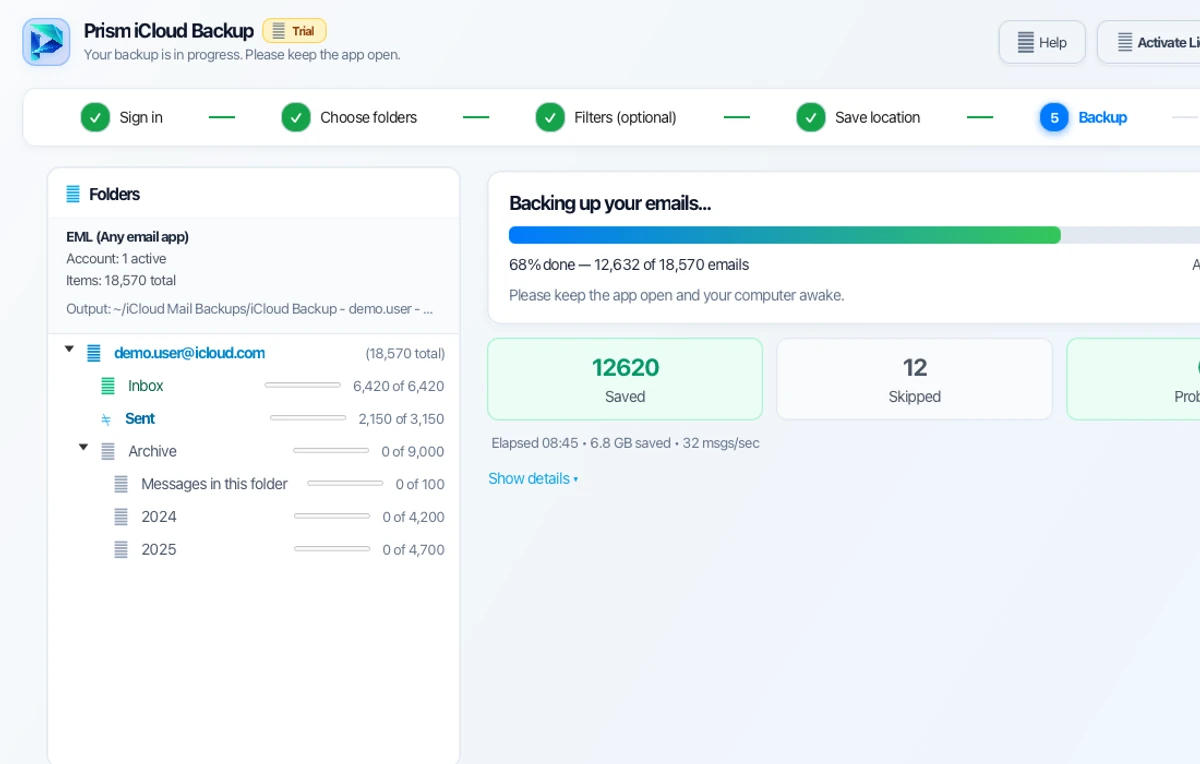Click the 2025 folder icon
The width and height of the screenshot is (1200, 764).
pos(121,550)
